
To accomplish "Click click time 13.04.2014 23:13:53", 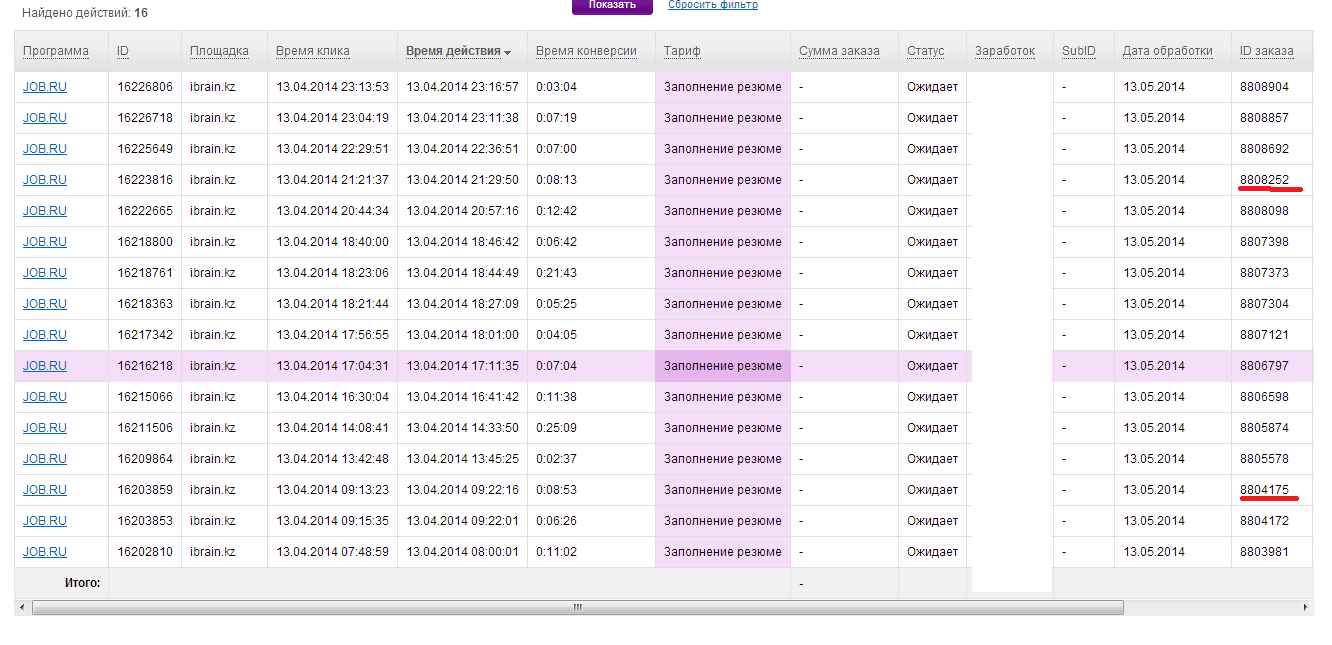I will click(332, 87).
